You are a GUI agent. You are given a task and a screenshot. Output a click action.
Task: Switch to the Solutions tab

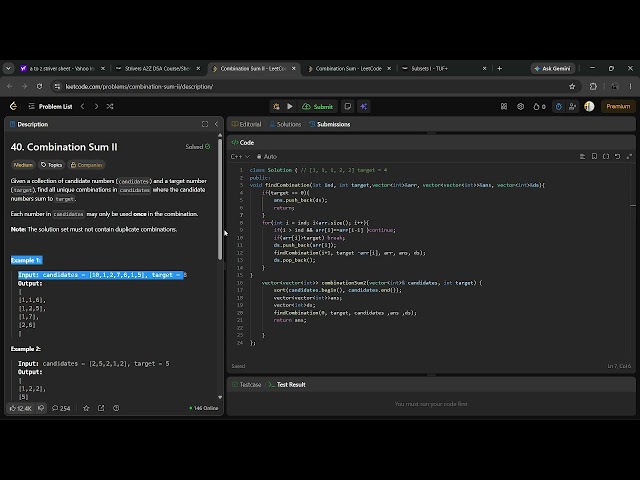285,124
